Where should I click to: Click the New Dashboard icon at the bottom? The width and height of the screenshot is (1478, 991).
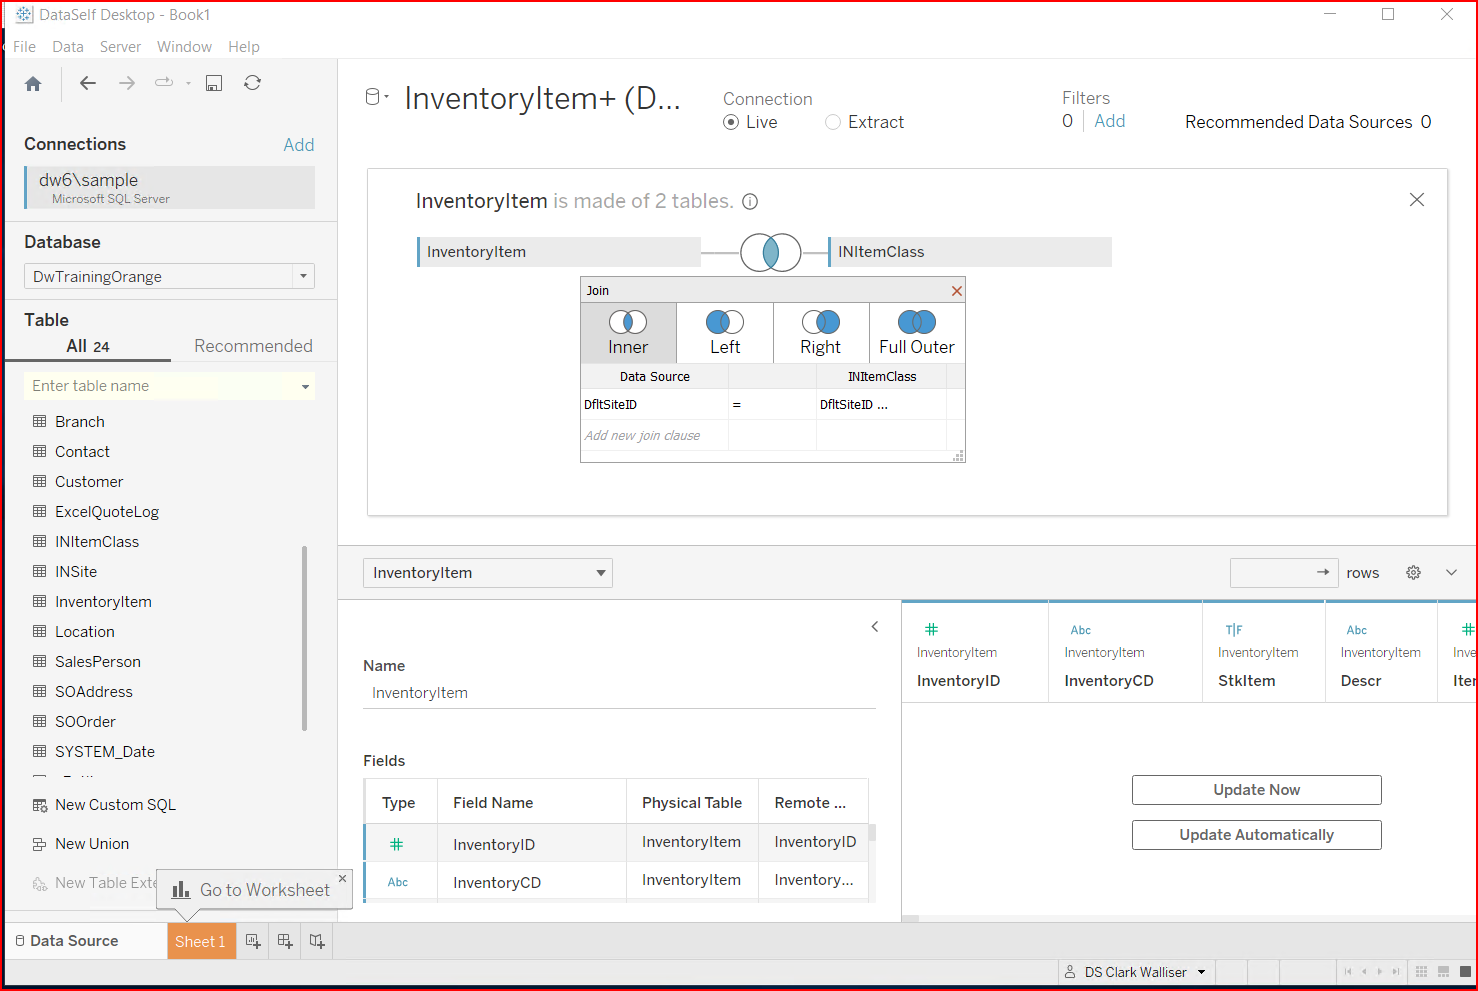[x=285, y=941]
